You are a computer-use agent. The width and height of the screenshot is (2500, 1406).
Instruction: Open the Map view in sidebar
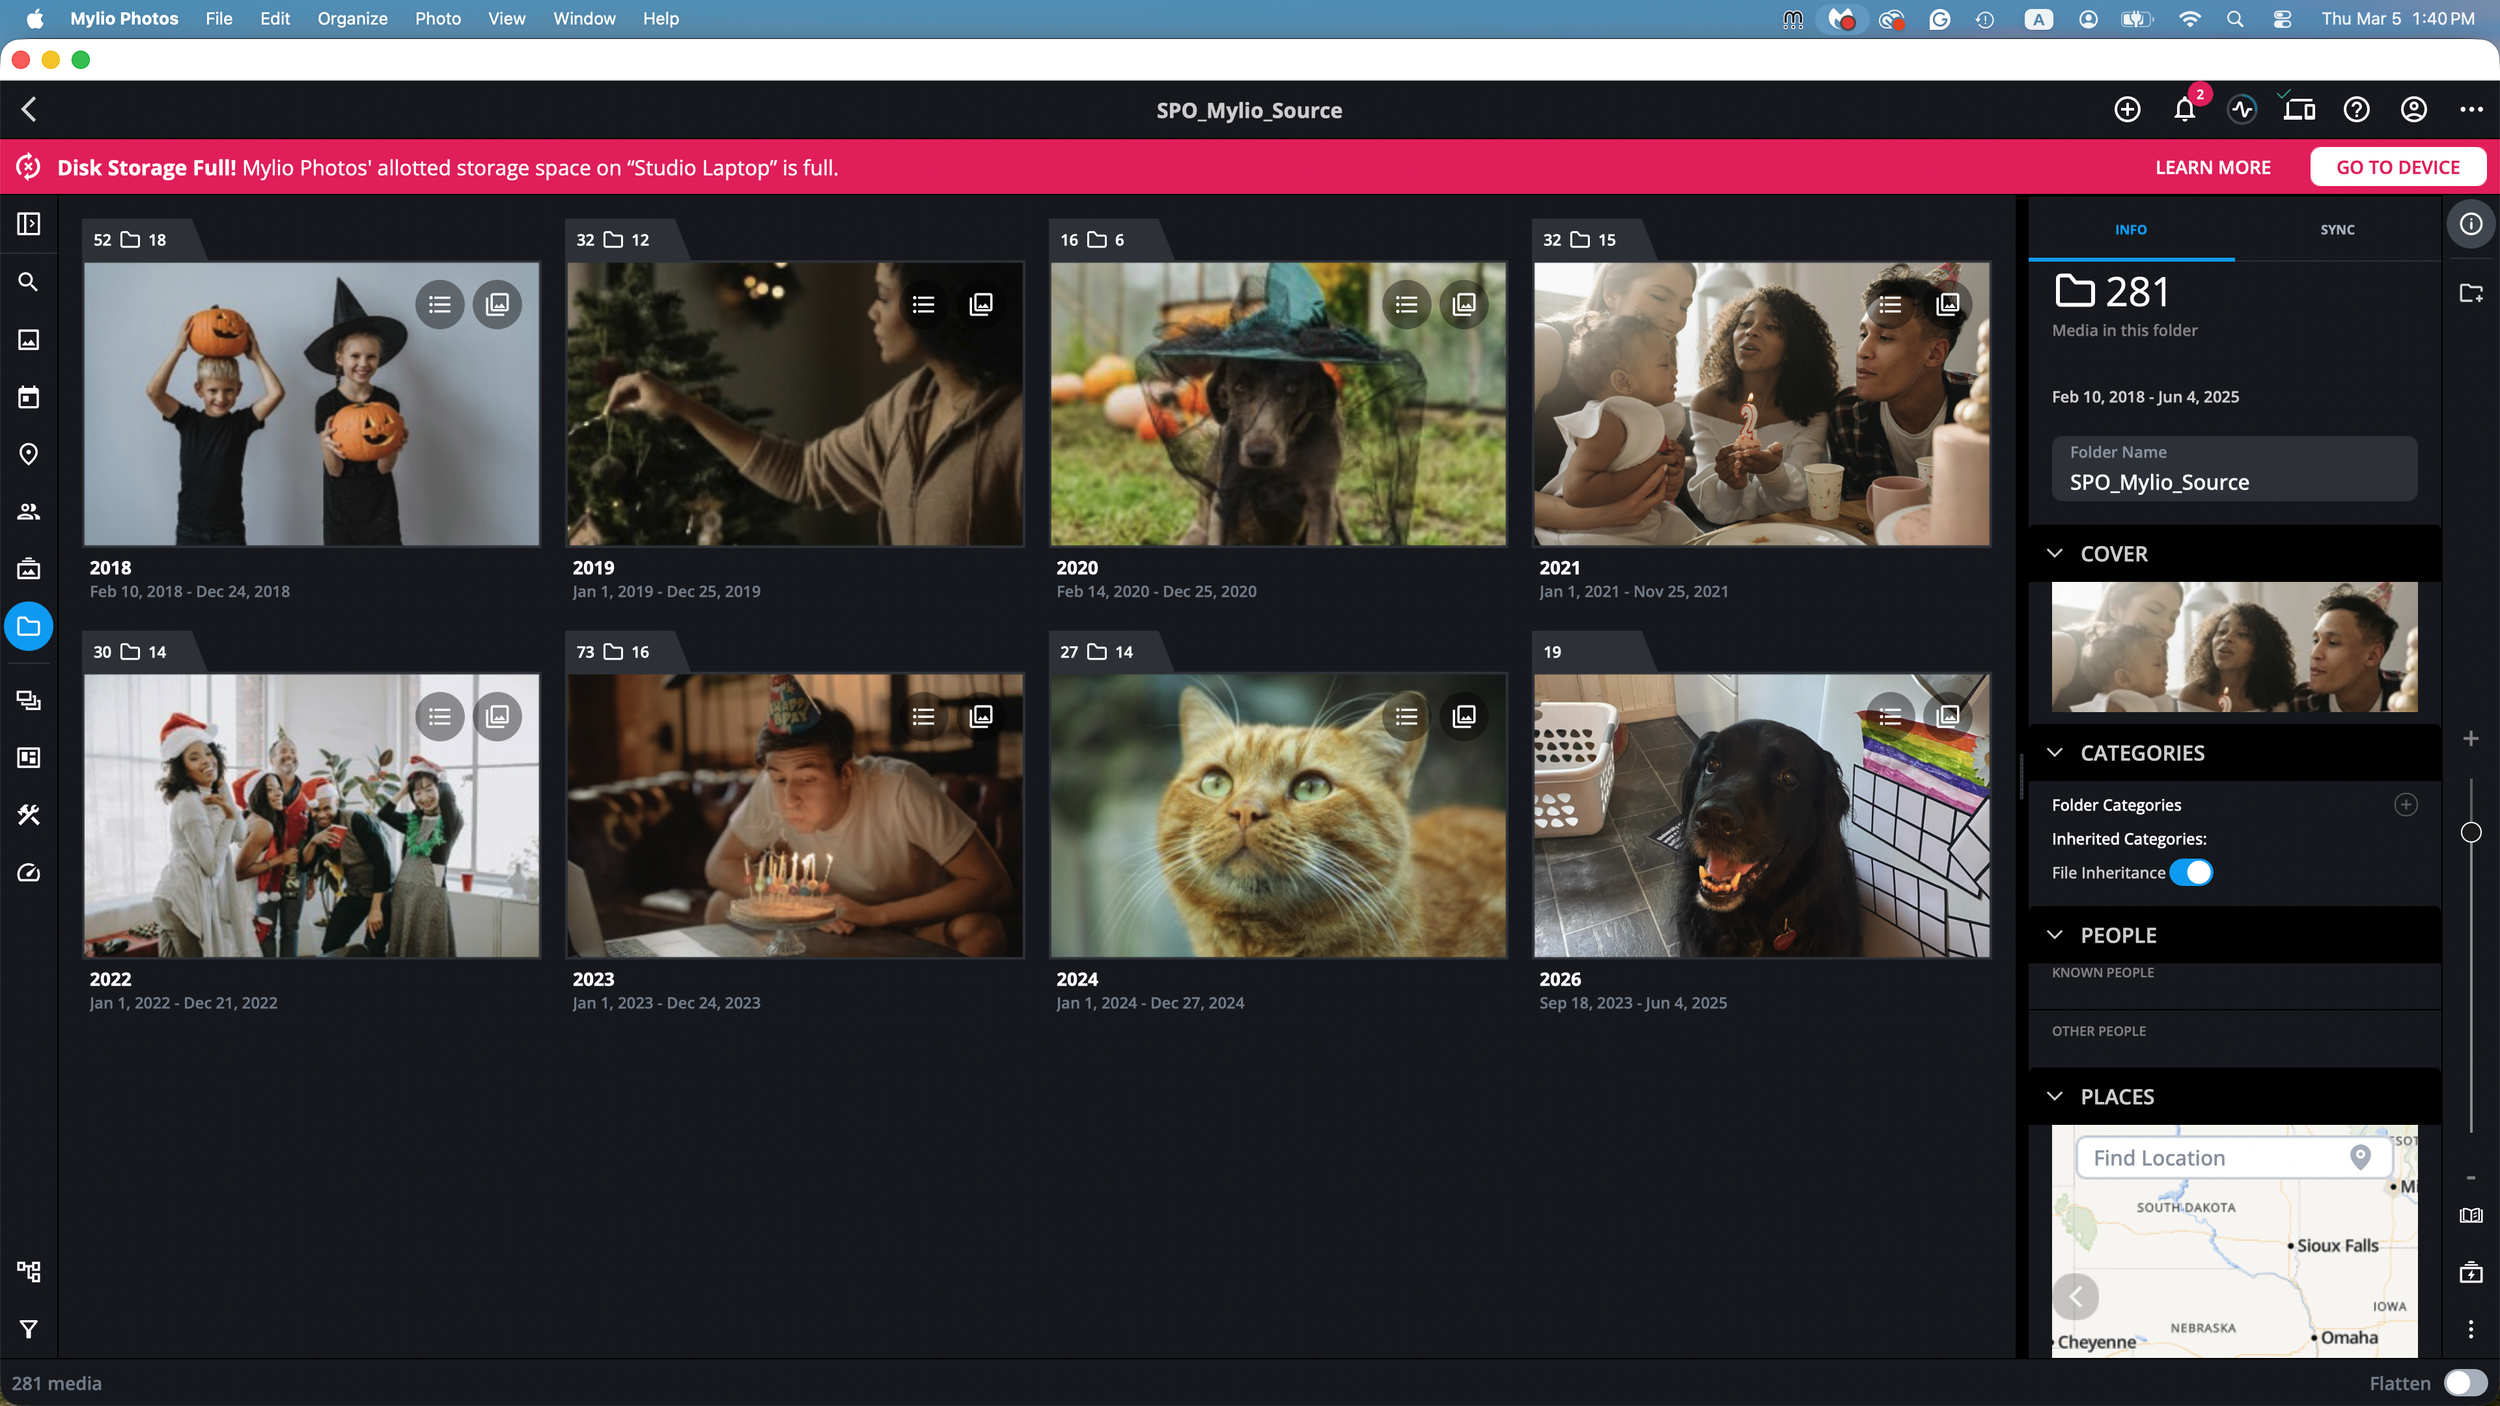[x=28, y=454]
